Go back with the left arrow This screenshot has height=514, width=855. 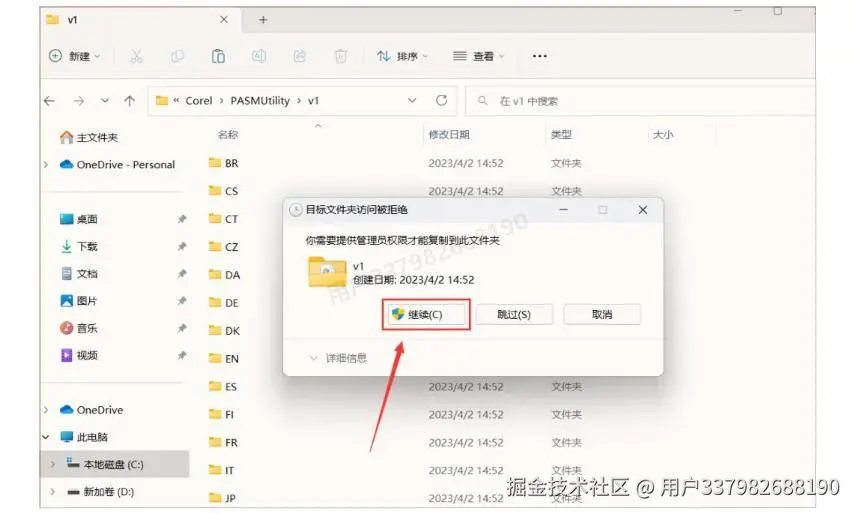50,101
